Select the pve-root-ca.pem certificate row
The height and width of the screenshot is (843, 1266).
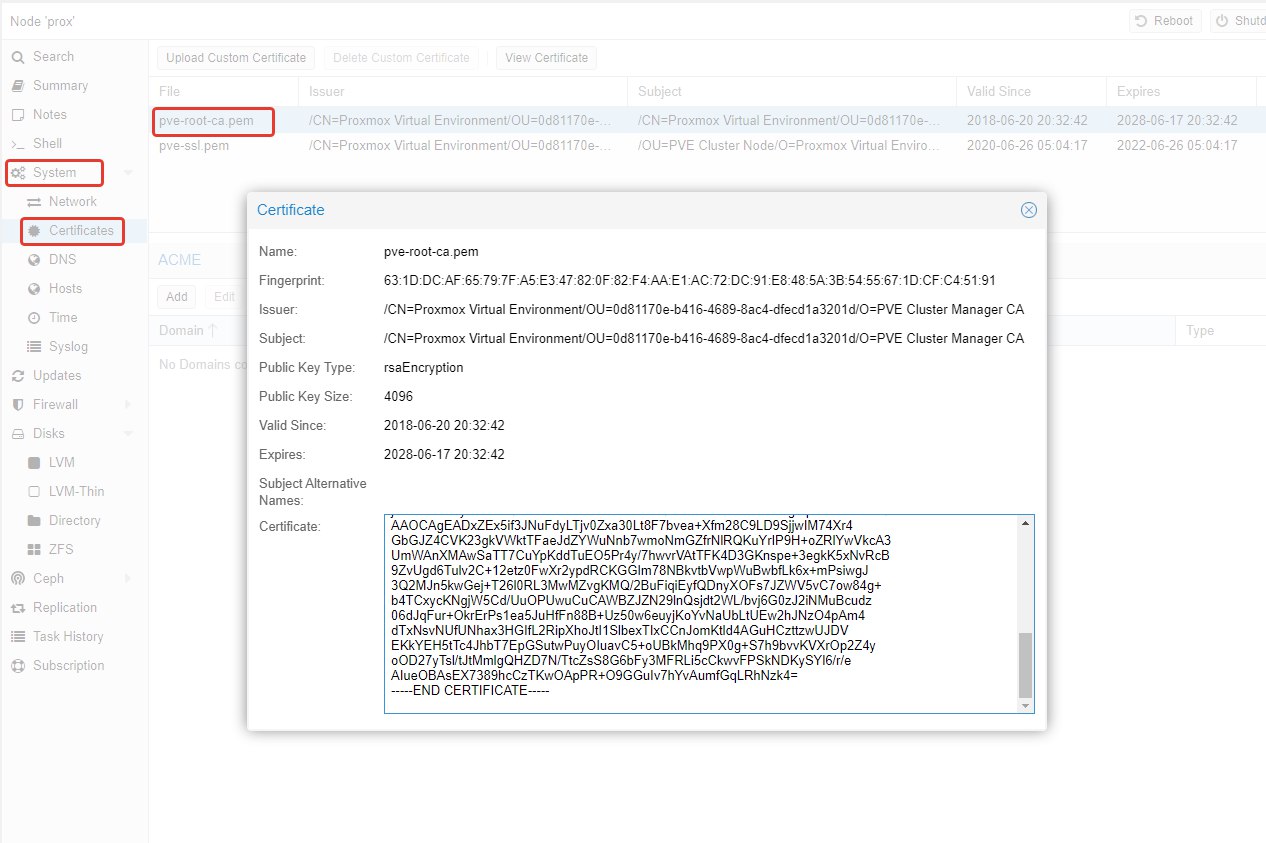(707, 120)
